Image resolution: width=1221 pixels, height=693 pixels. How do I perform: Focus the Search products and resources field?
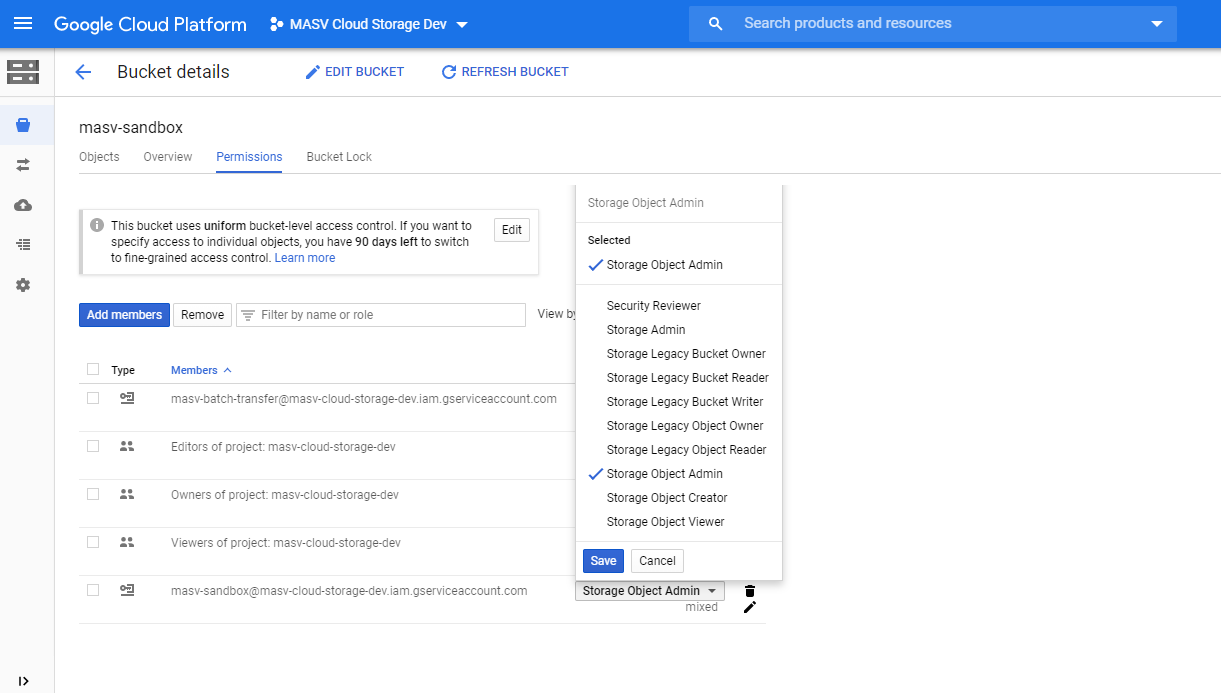pyautogui.click(x=933, y=24)
